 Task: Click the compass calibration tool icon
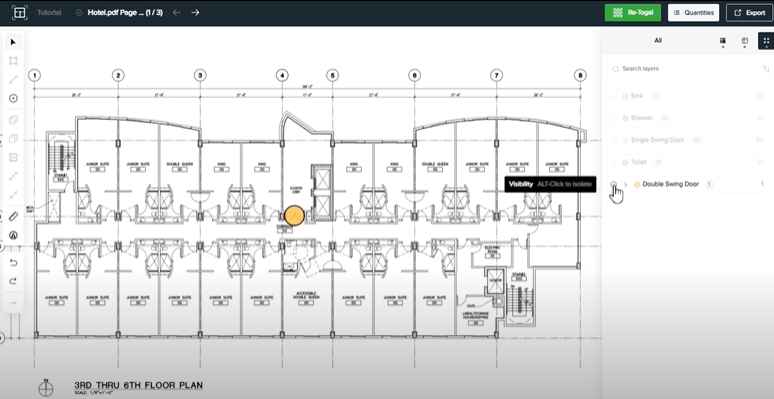13,236
